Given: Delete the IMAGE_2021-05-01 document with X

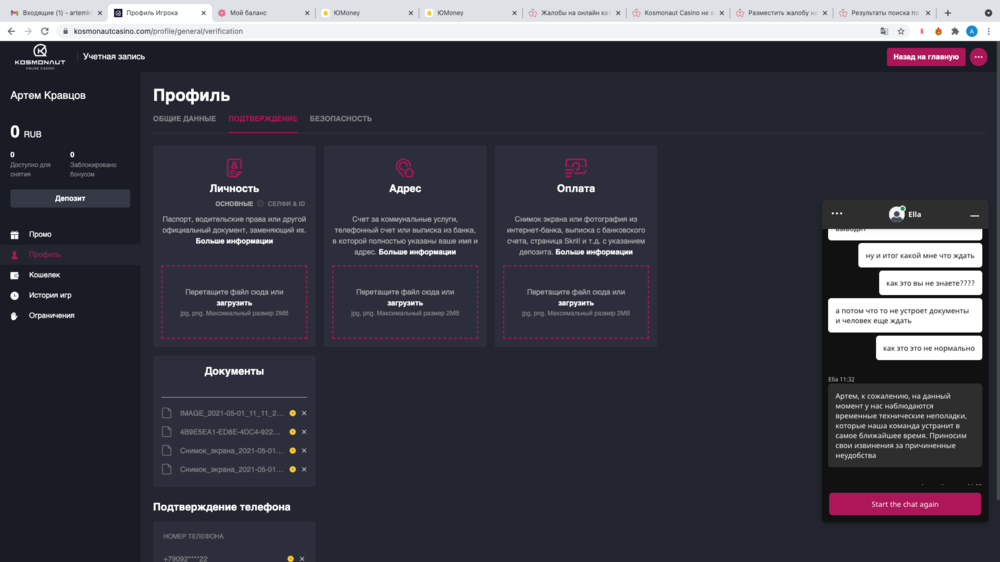Looking at the screenshot, I should (304, 413).
